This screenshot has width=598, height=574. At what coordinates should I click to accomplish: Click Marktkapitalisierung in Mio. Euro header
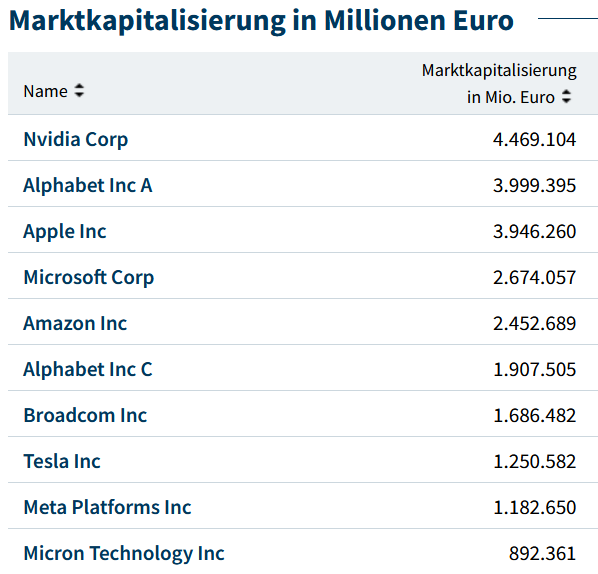tap(499, 84)
